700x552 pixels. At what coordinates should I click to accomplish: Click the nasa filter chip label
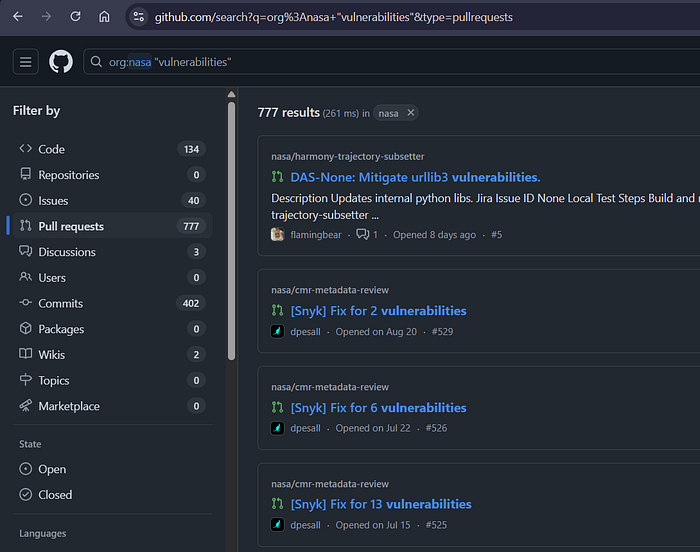coord(388,113)
